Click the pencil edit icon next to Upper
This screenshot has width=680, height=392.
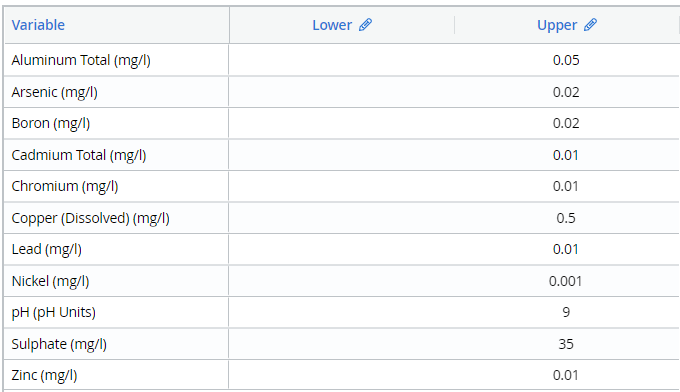[x=590, y=25]
